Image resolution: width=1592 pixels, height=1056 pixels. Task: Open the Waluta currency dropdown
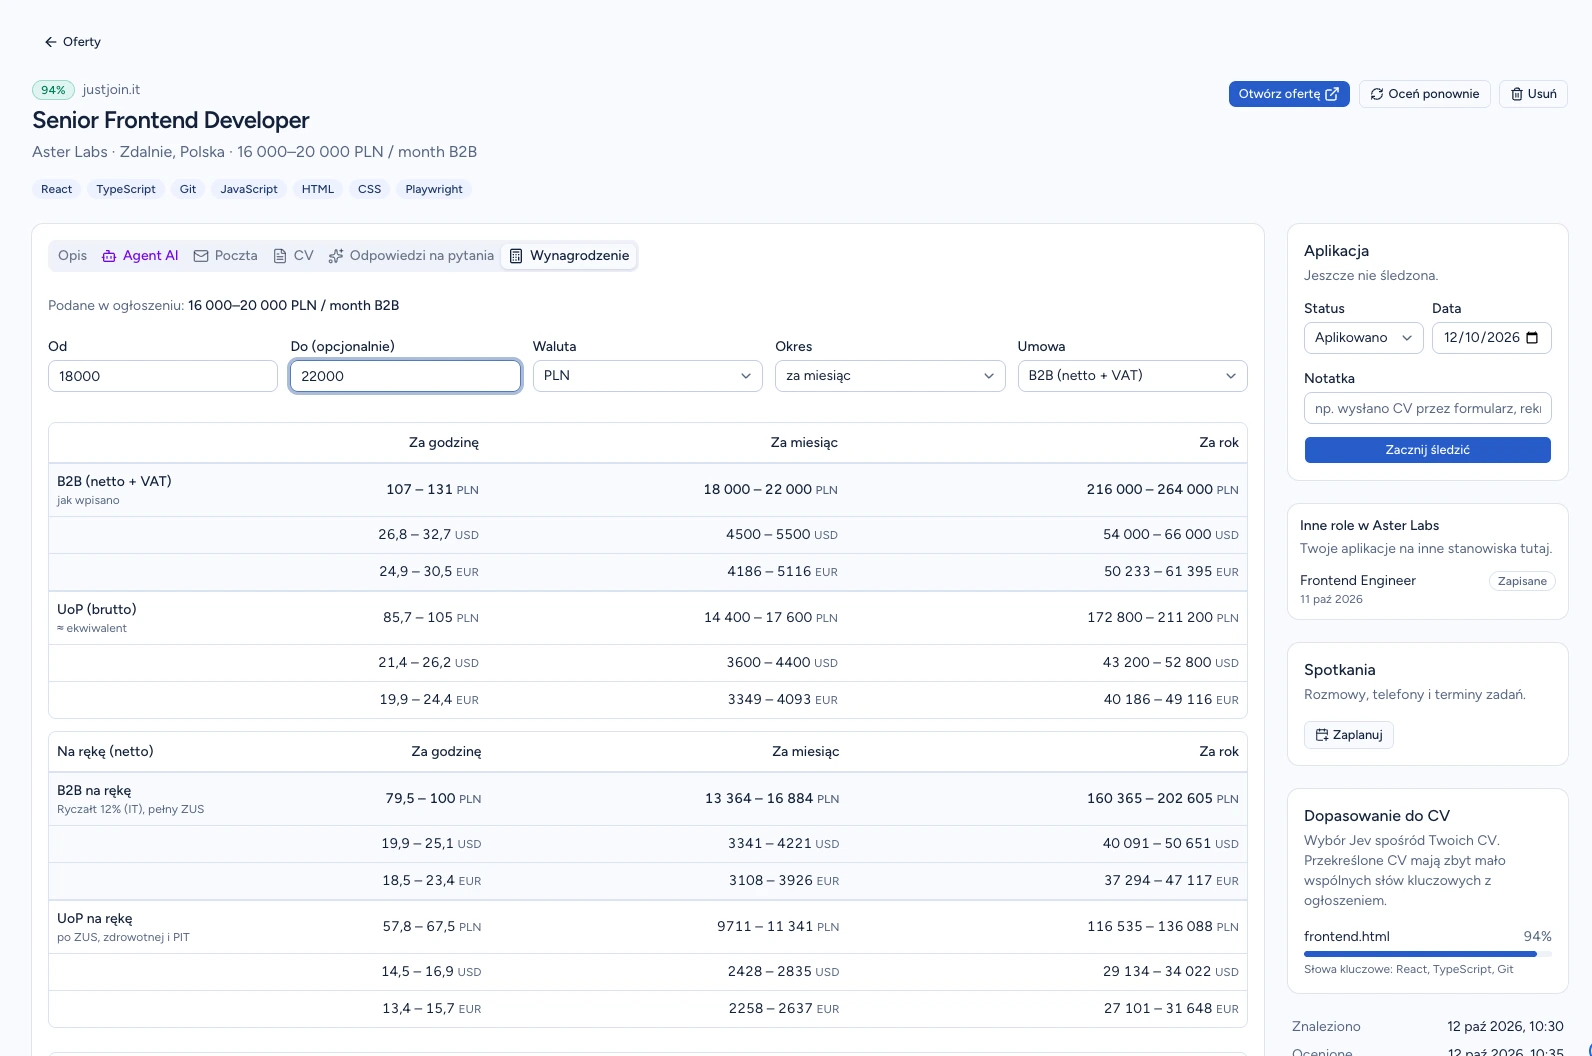click(x=648, y=376)
